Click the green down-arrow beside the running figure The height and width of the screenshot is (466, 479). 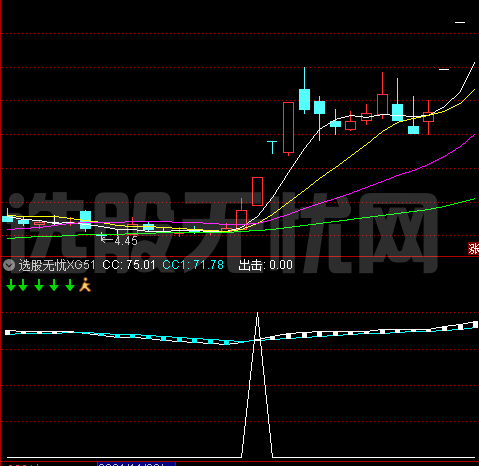[x=70, y=285]
